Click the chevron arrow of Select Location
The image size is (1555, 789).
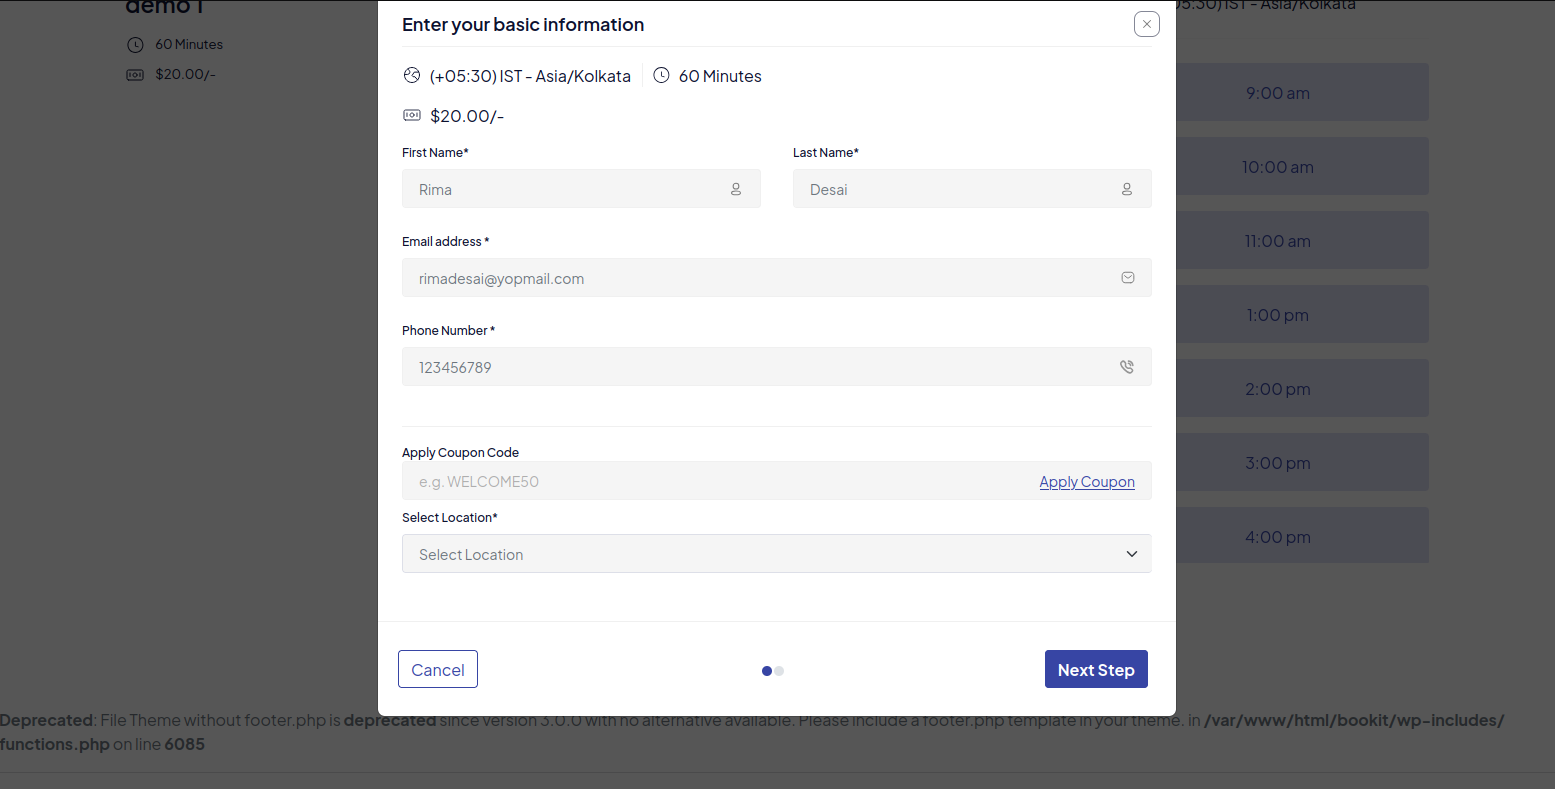pyautogui.click(x=1132, y=554)
